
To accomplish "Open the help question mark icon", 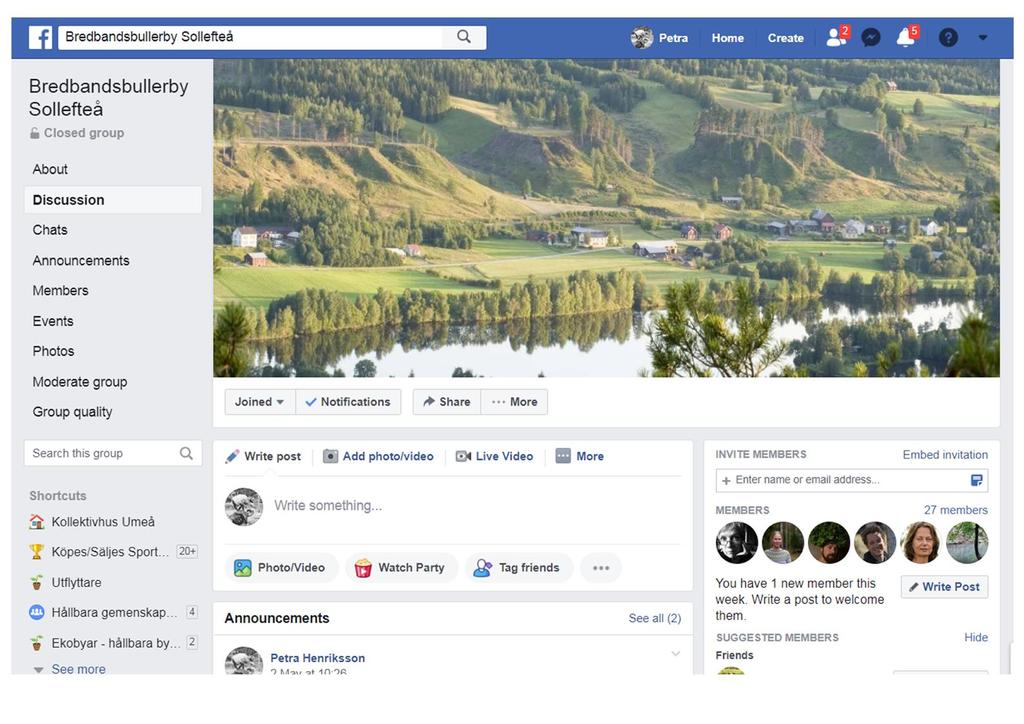I will [x=948, y=38].
